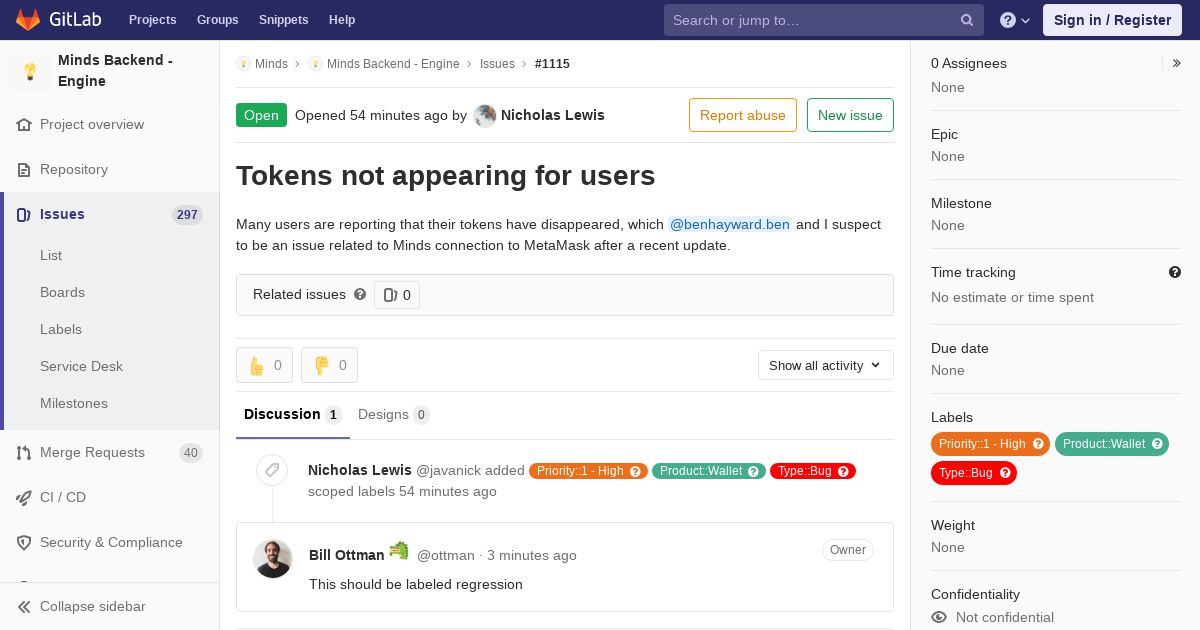The height and width of the screenshot is (630, 1200).
Task: Click the Collapse sidebar double-chevron icon
Action: click(24, 607)
